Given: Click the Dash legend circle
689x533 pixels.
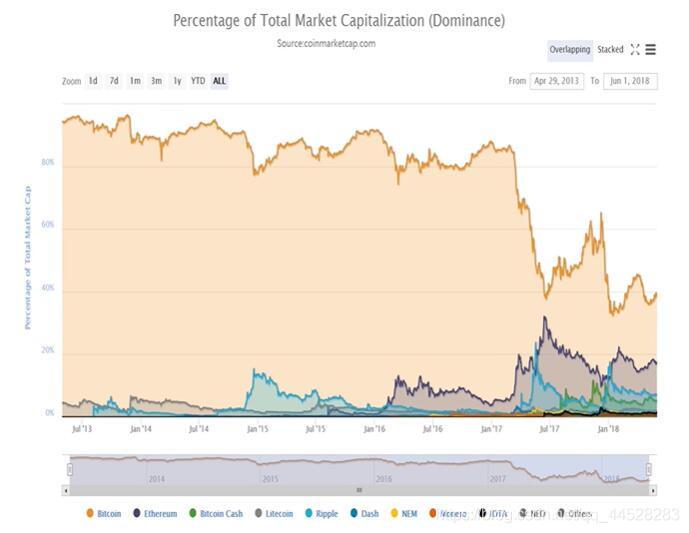Looking at the screenshot, I should (x=354, y=513).
